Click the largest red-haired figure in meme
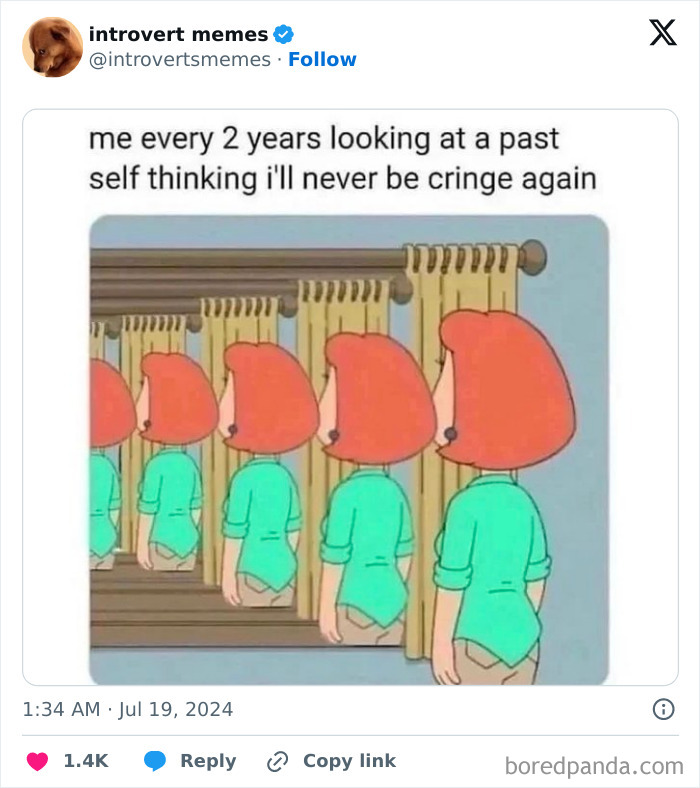Viewport: 700px width, 788px height. [x=500, y=500]
